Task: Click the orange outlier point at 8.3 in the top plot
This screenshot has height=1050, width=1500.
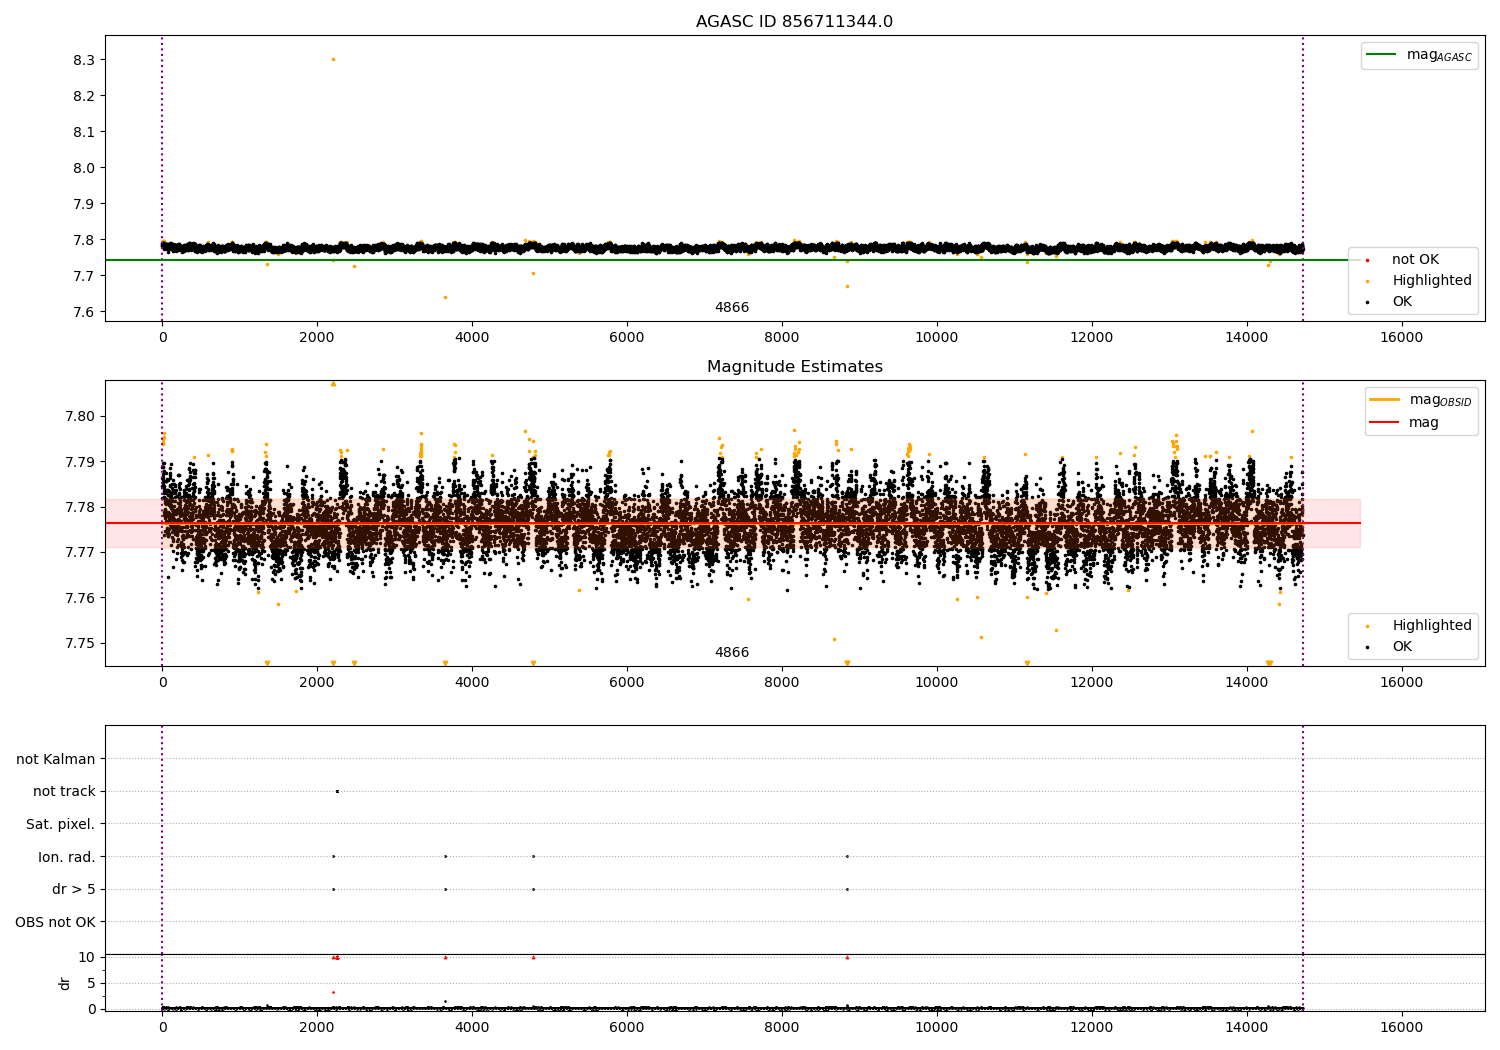Action: pyautogui.click(x=333, y=59)
